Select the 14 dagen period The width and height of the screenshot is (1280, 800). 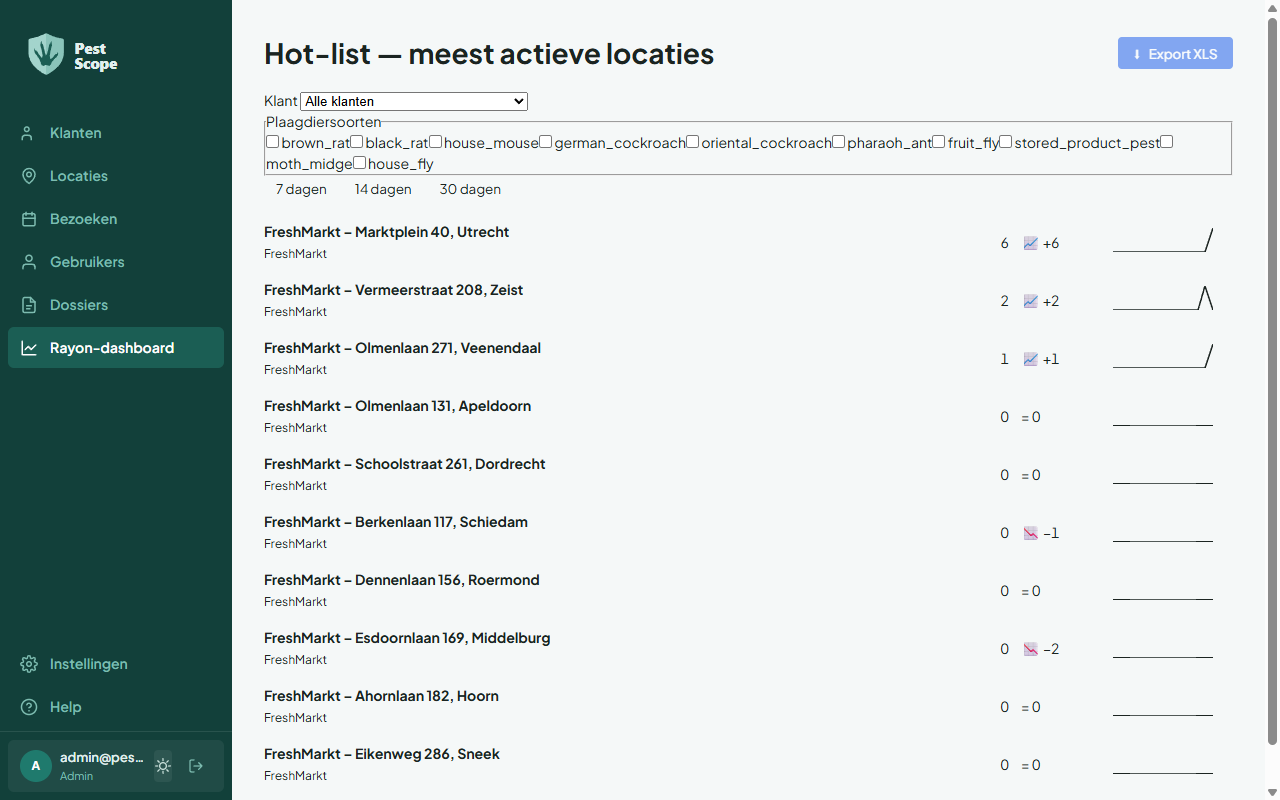pos(383,189)
